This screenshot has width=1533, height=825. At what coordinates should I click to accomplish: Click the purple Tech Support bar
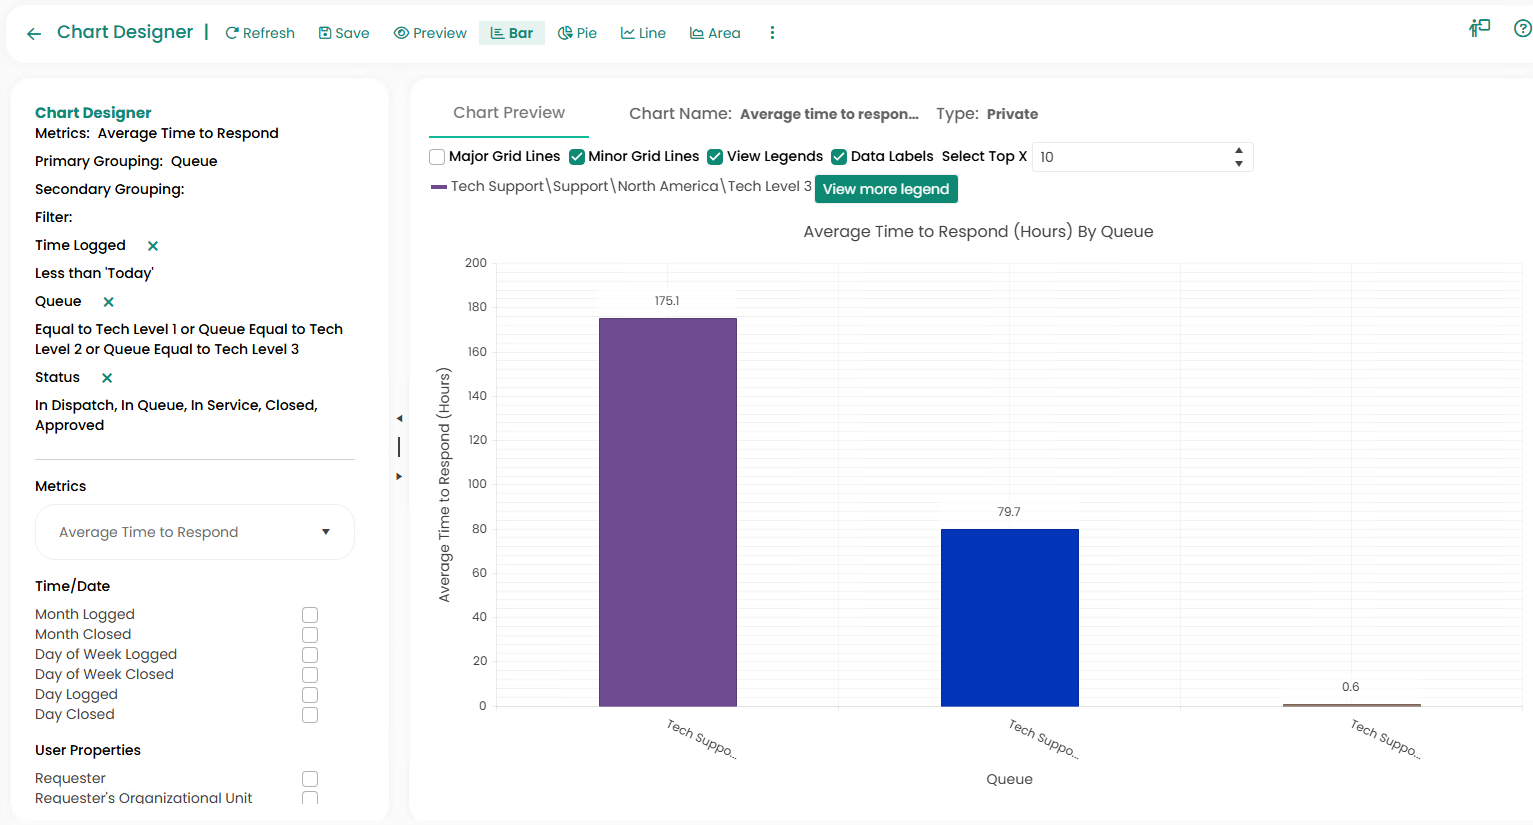[667, 512]
